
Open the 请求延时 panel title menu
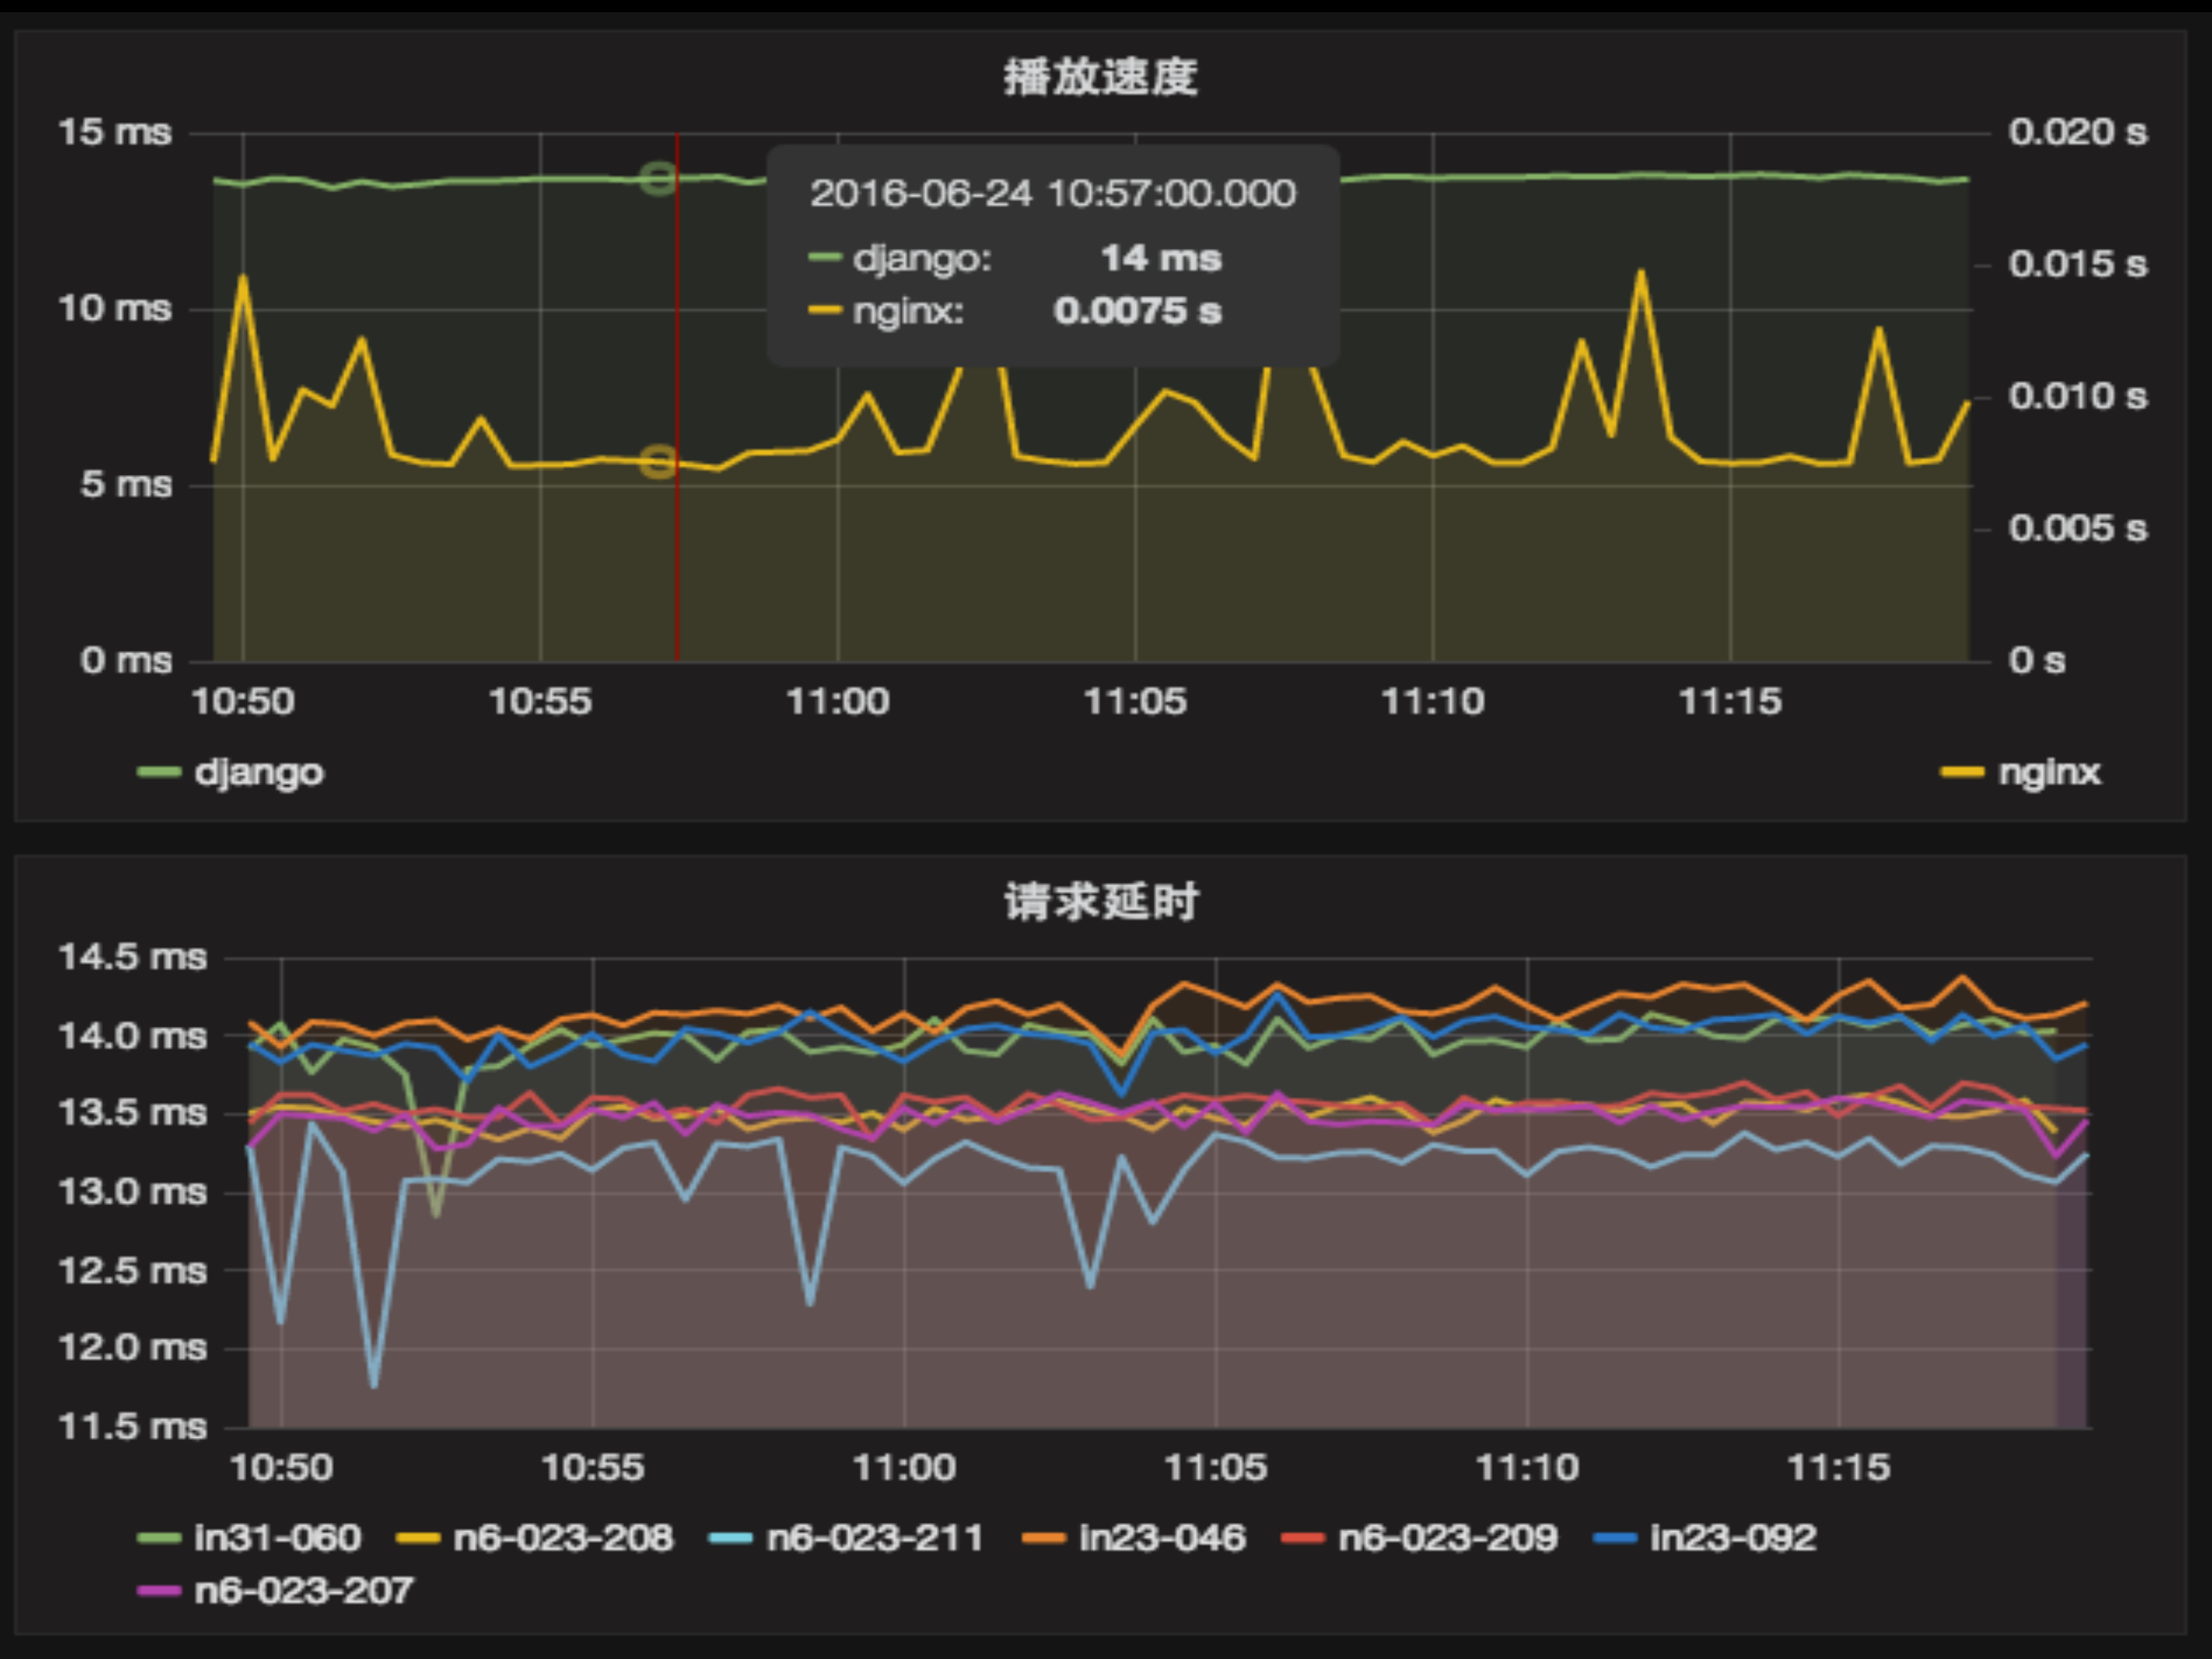1100,901
